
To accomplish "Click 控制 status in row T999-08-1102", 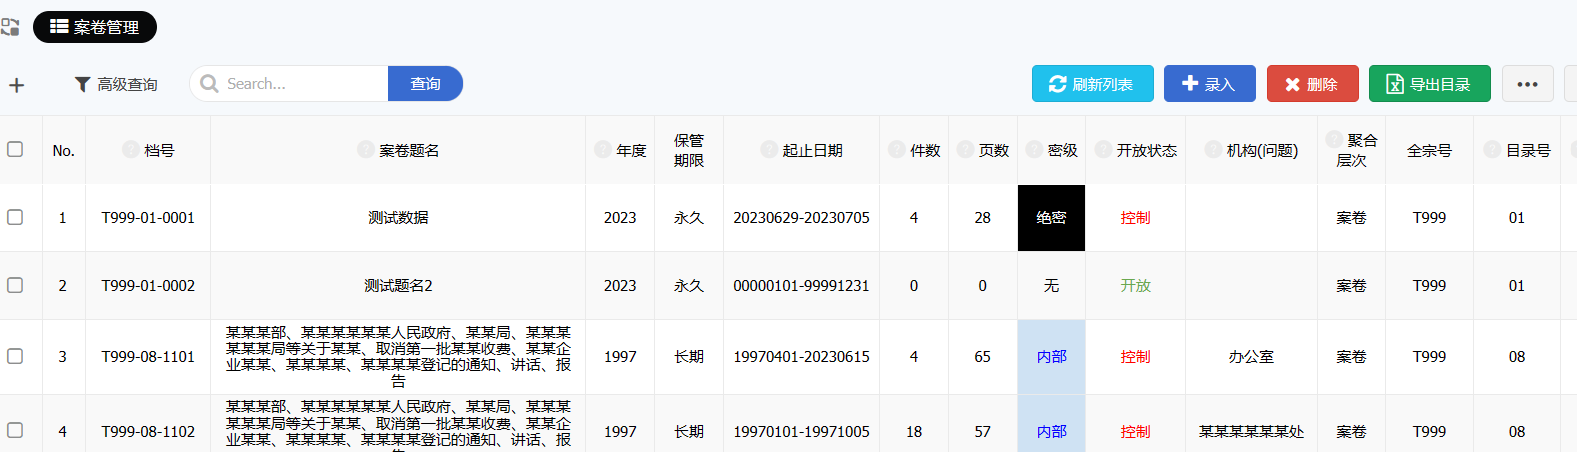I will (1135, 431).
